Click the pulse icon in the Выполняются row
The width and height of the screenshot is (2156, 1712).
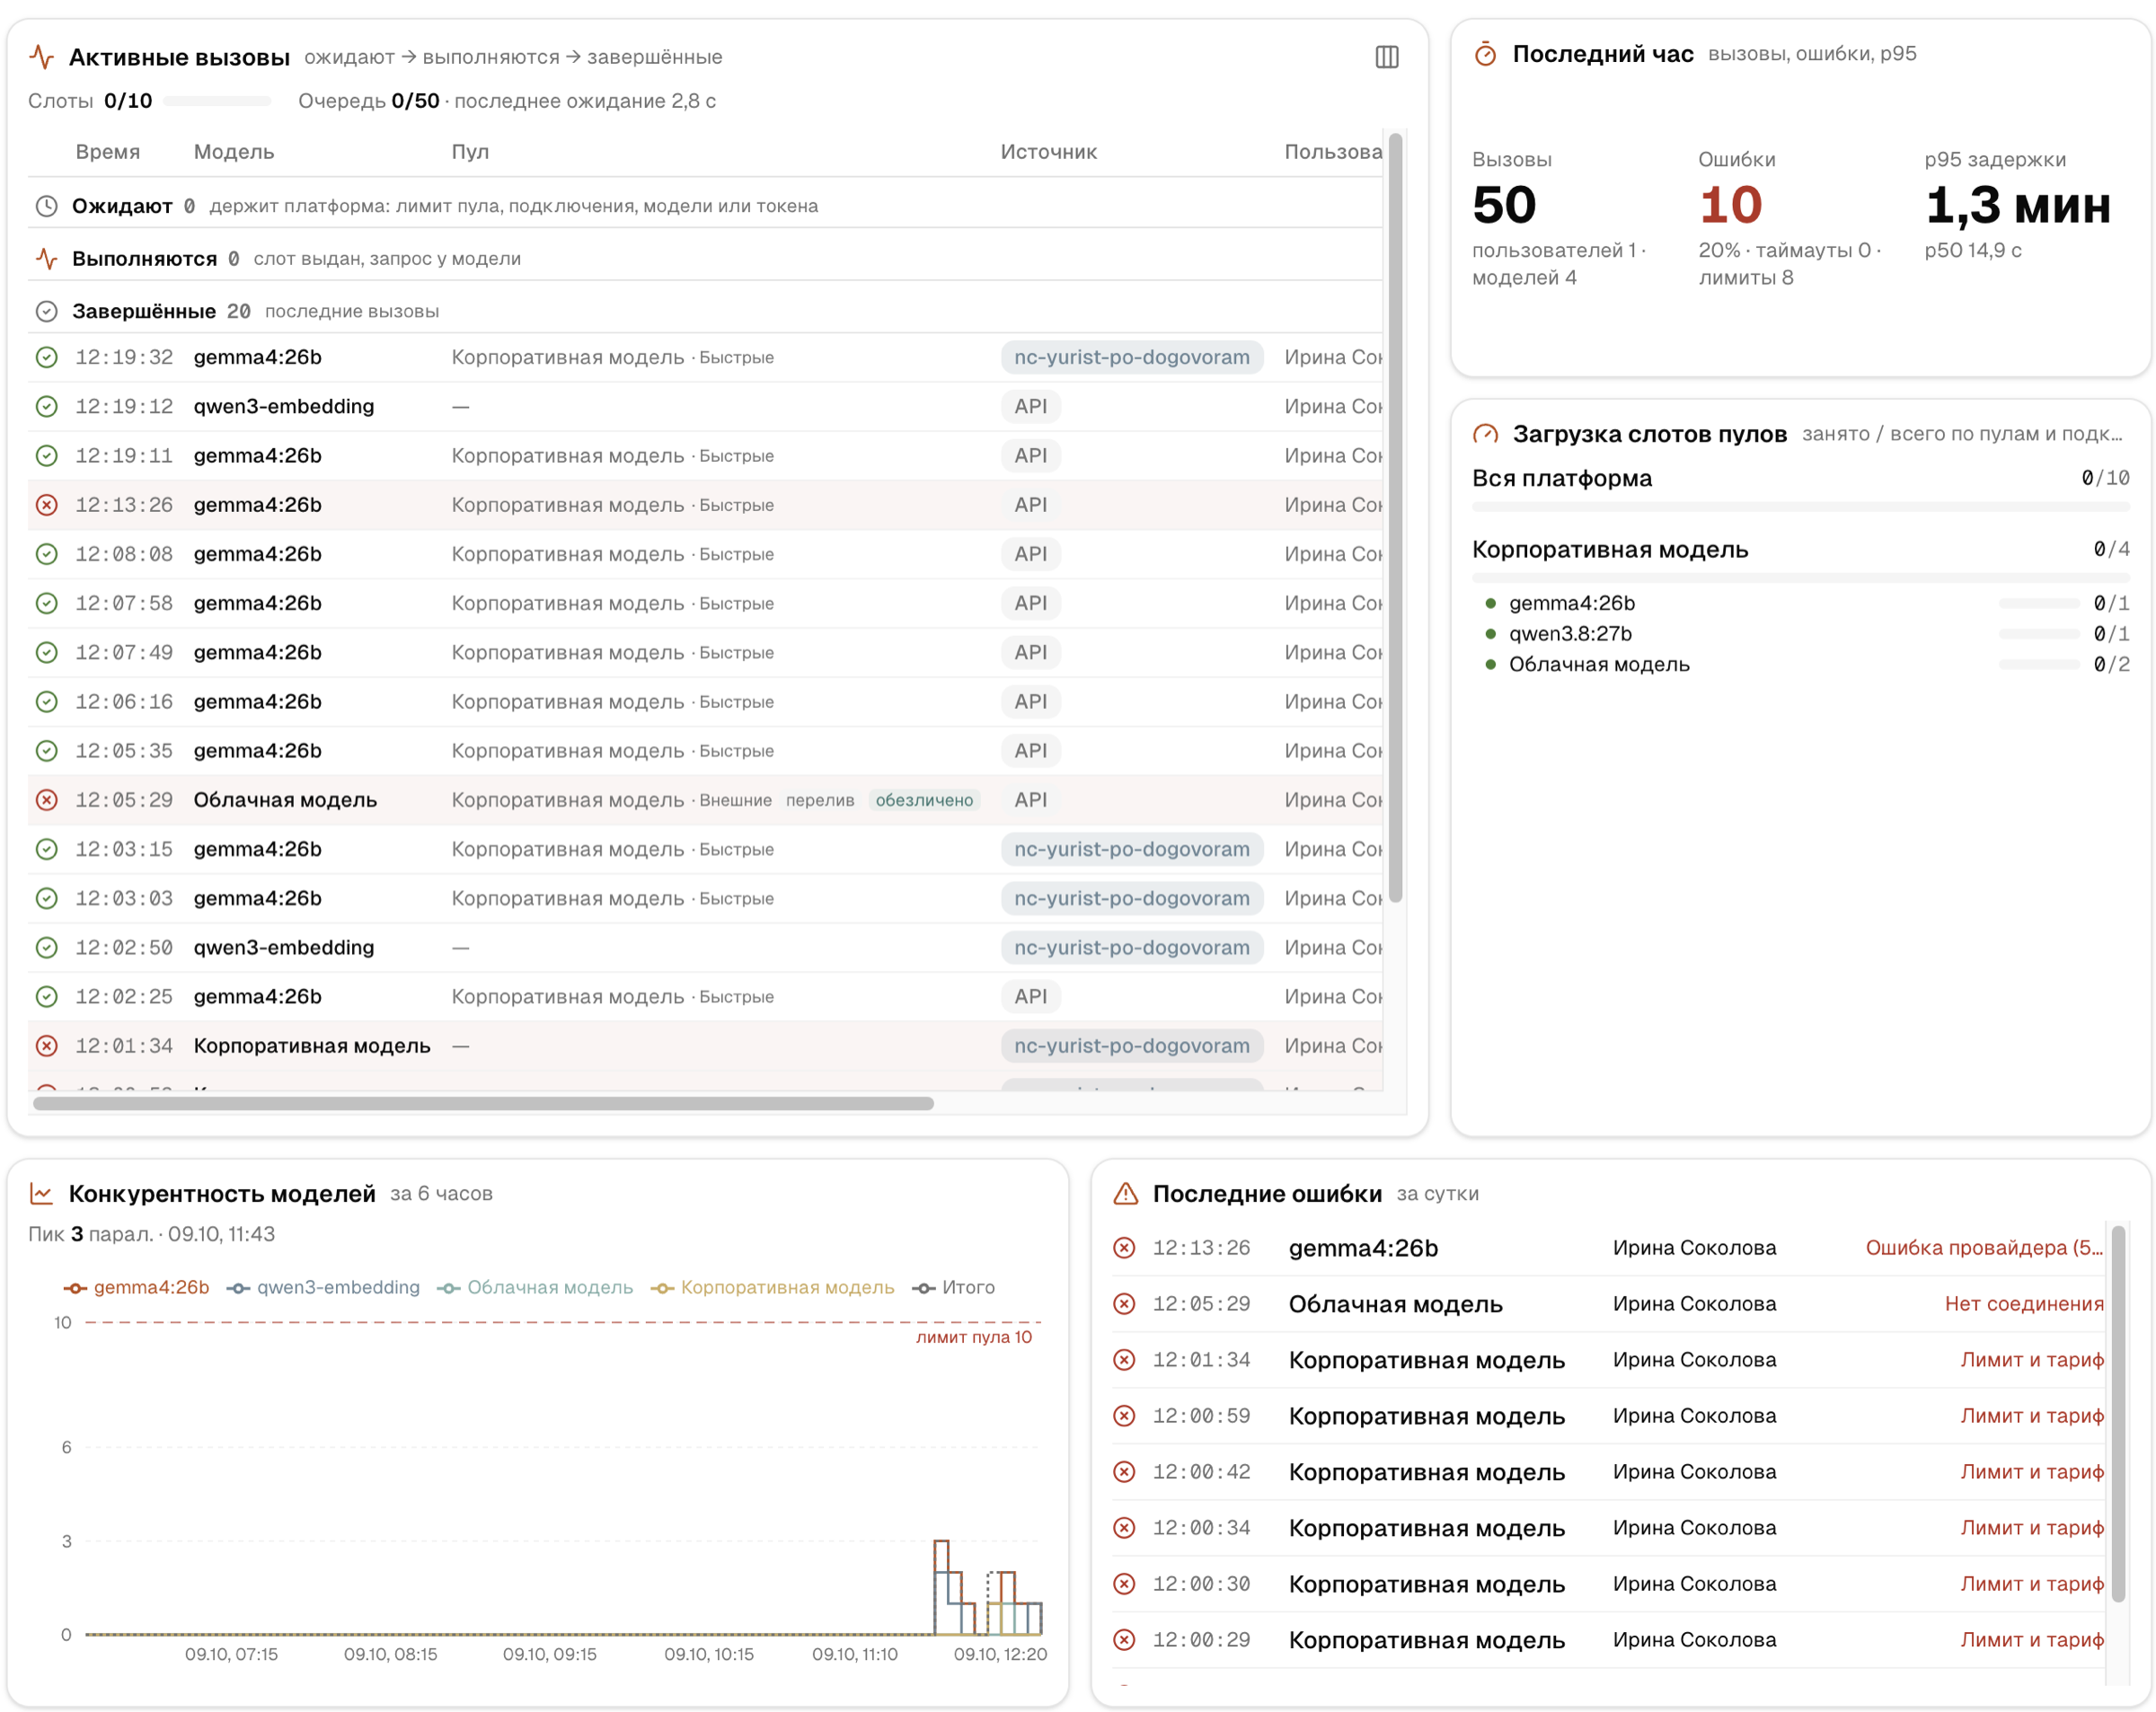pos(46,259)
